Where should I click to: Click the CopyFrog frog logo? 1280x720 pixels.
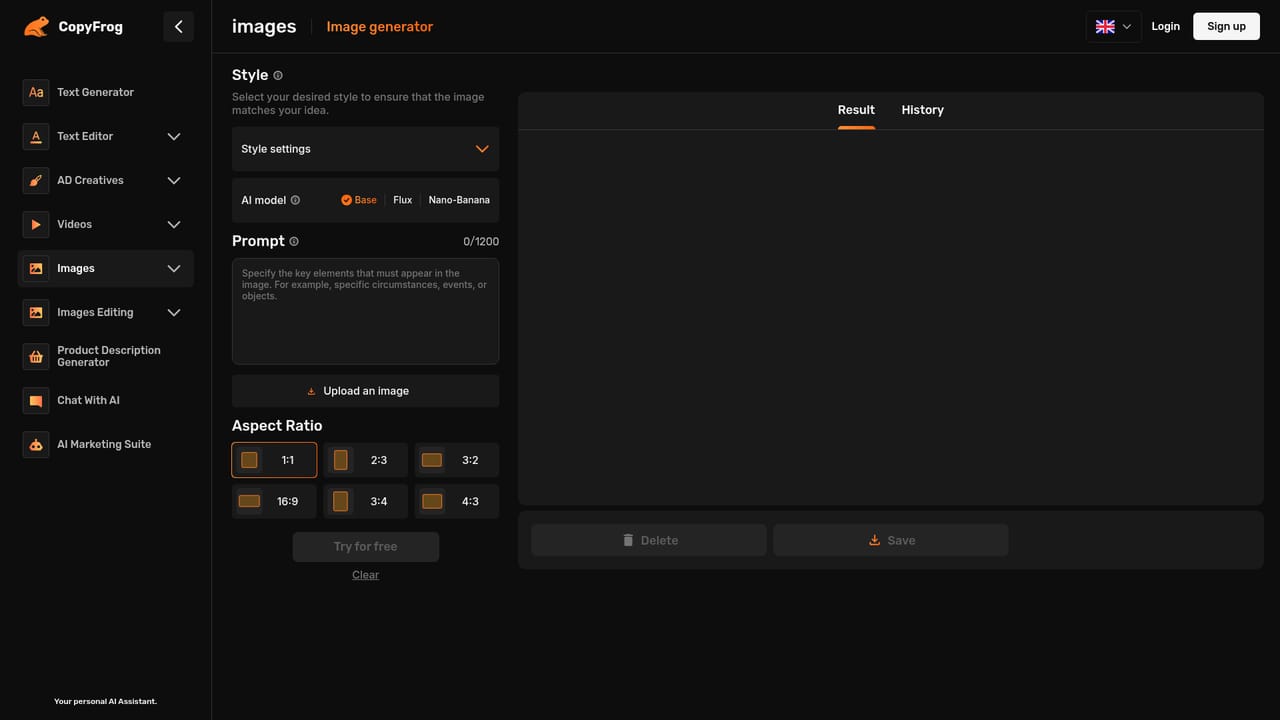point(36,27)
